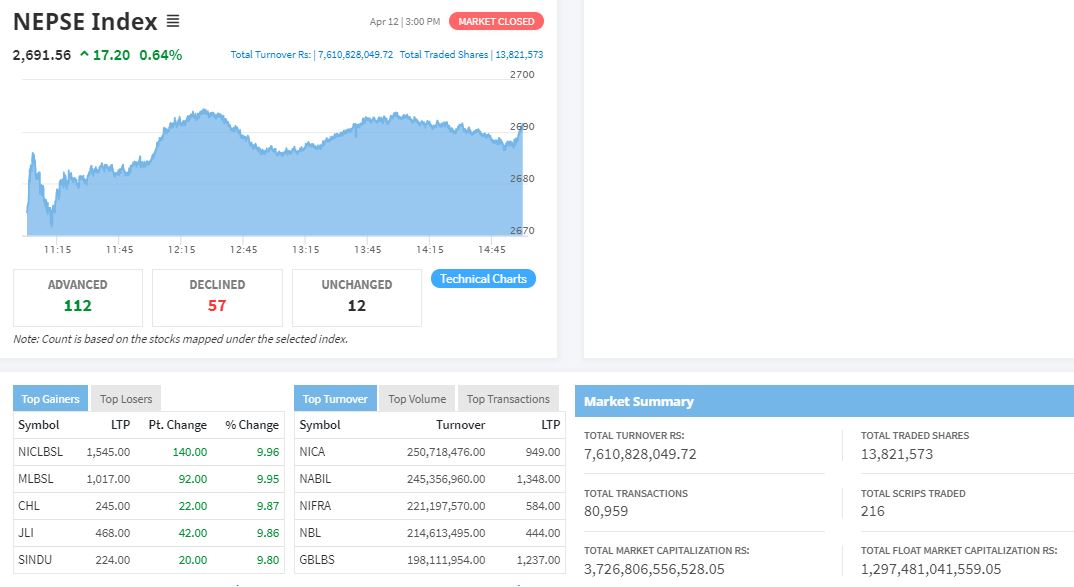Click NIFRA's turnover 221,197,570.00 cell

(446, 505)
